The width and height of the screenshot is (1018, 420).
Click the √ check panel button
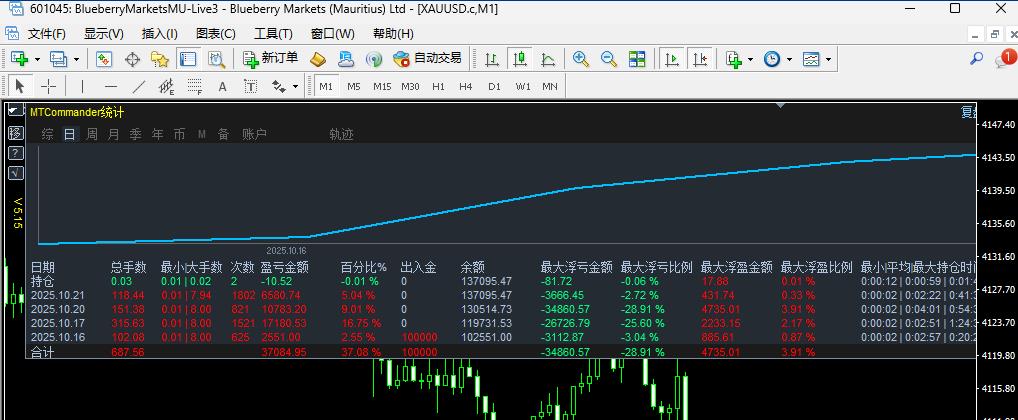15,173
